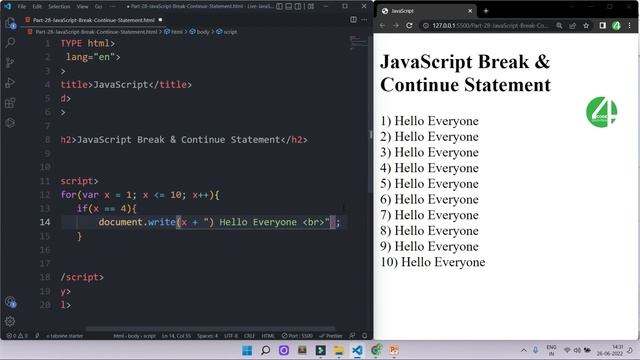The image size is (640, 360).
Task: Open PowerPoint from the taskbar
Action: point(394,350)
